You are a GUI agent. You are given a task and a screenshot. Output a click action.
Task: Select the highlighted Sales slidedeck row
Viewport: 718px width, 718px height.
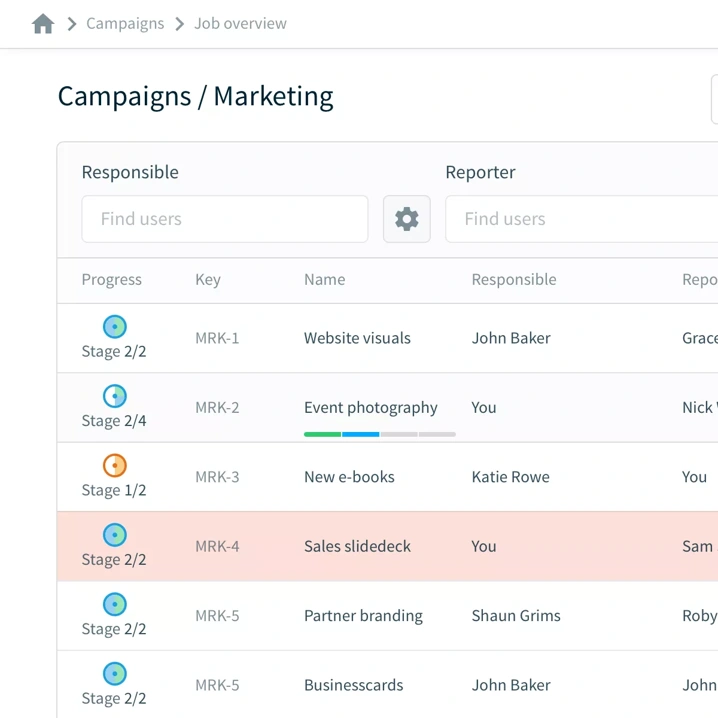[357, 547]
